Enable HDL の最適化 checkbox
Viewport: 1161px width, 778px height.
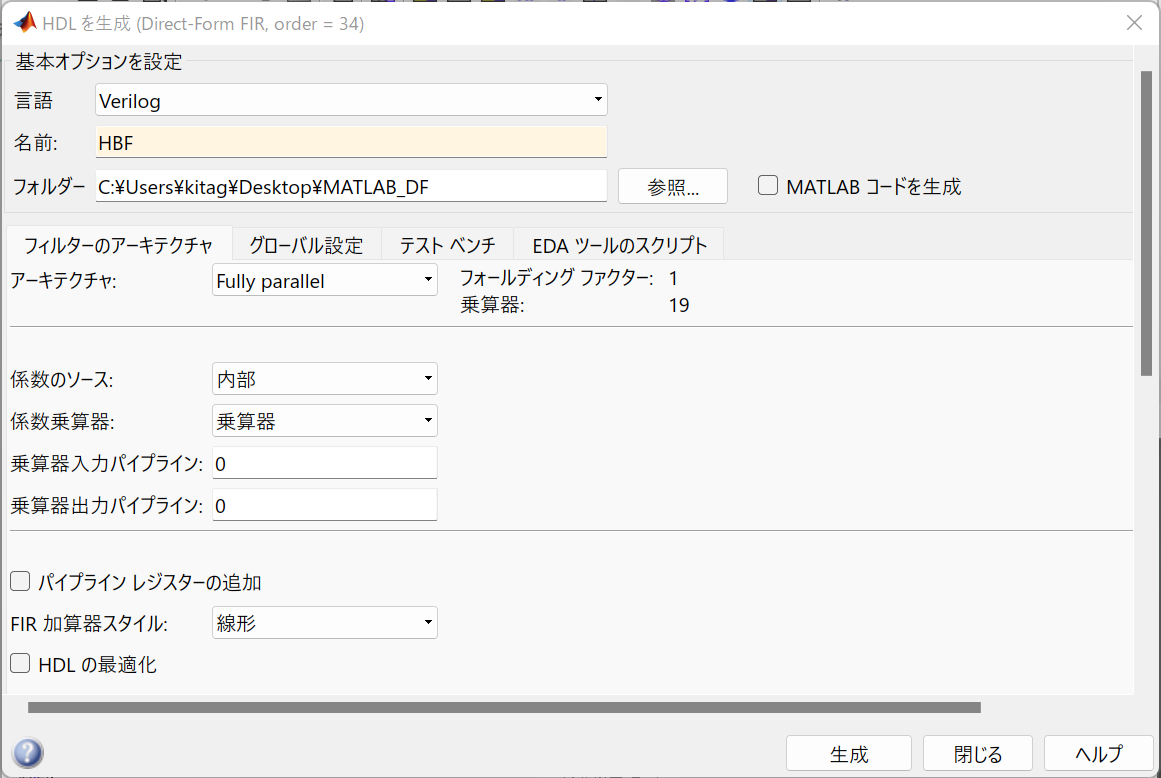[x=19, y=664]
